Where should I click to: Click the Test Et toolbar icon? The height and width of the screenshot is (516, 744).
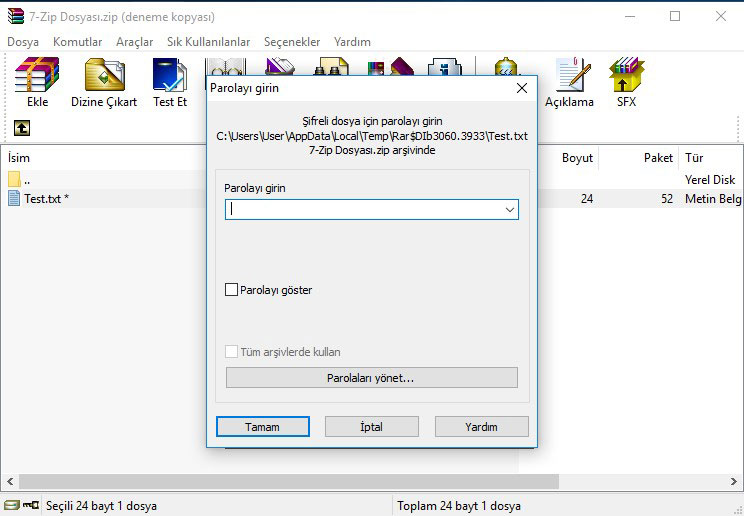point(170,75)
